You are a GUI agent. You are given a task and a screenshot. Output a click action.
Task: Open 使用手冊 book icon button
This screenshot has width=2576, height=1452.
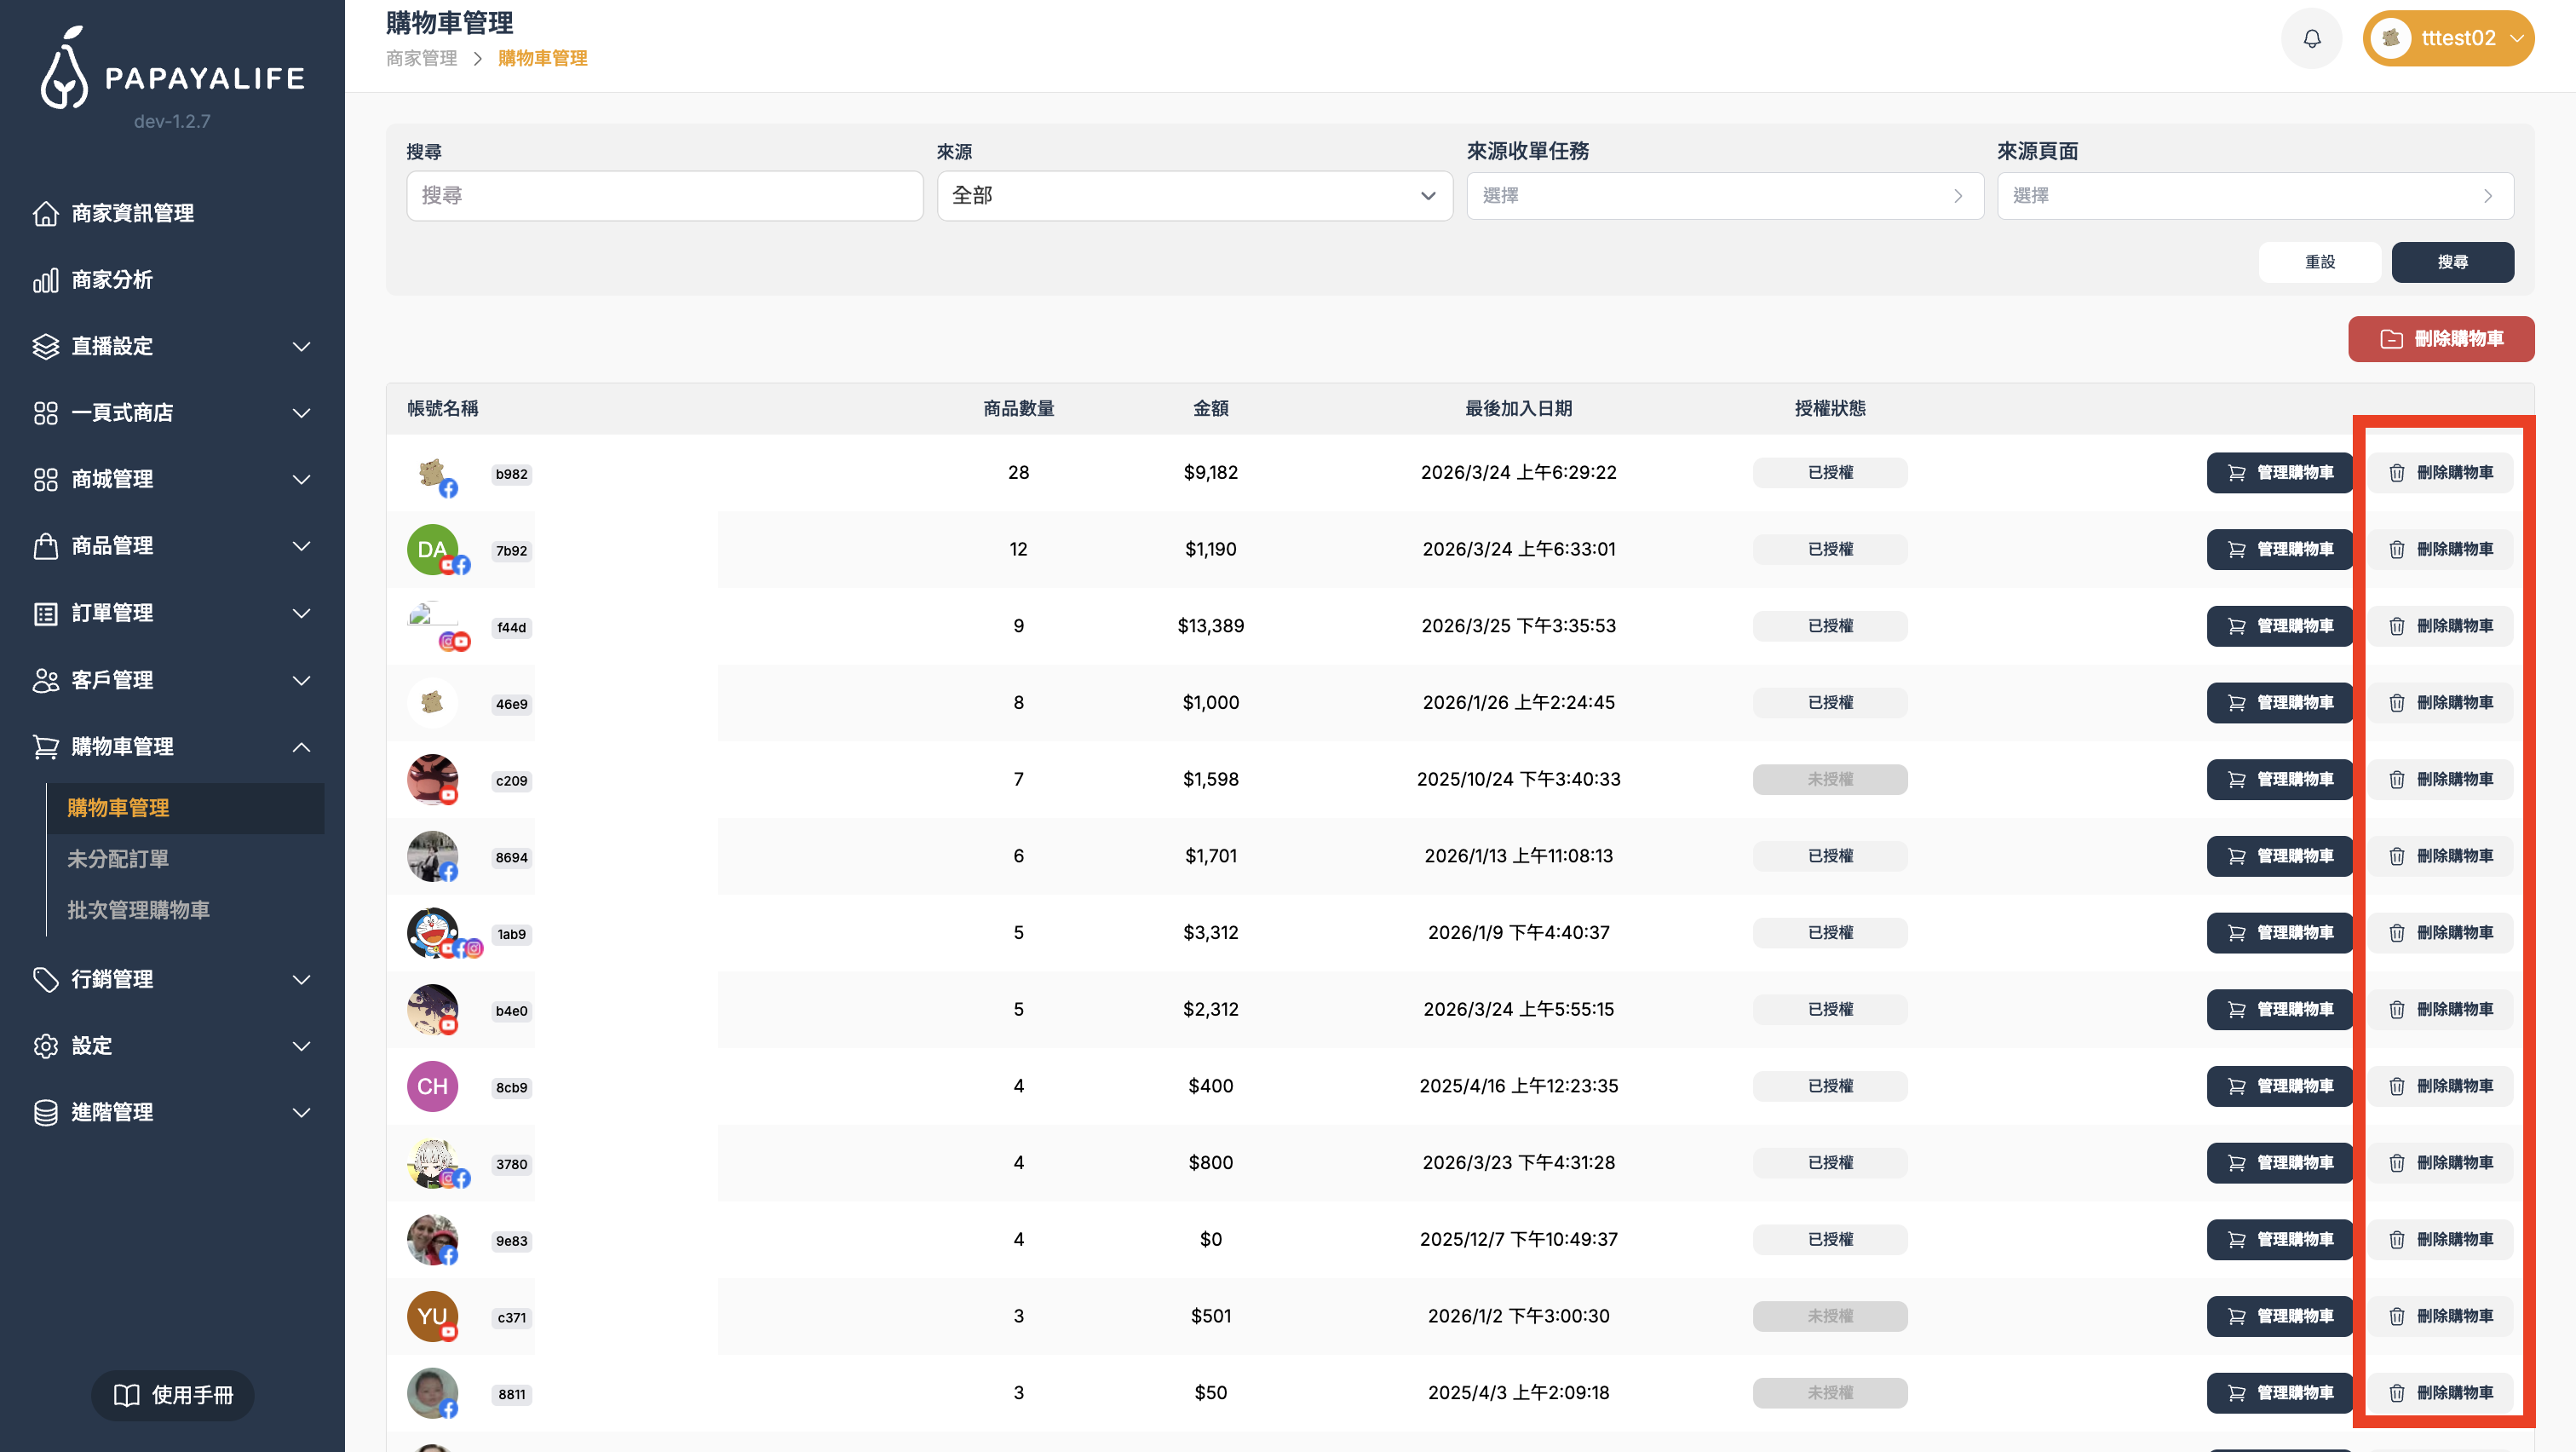172,1395
